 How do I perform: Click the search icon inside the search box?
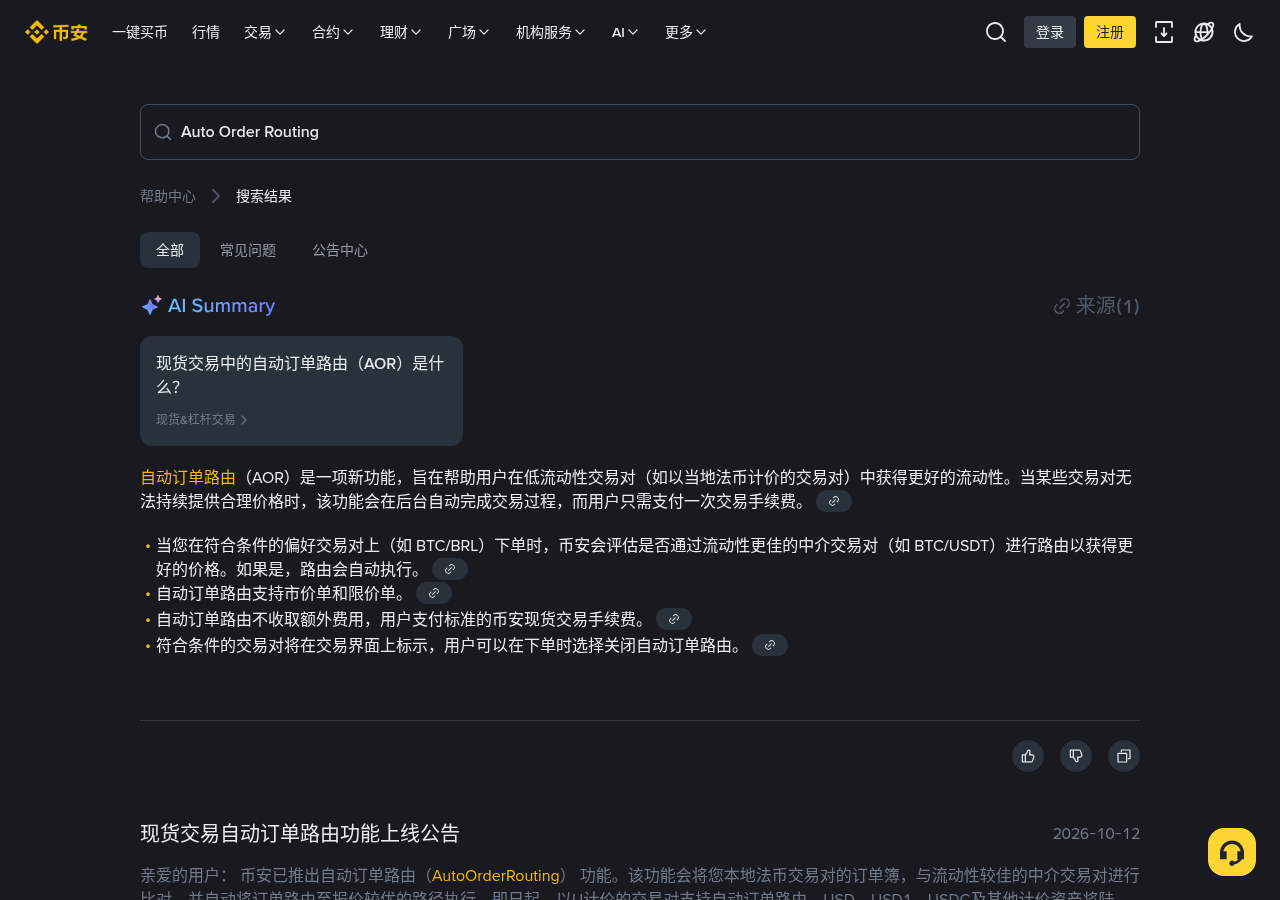click(163, 132)
